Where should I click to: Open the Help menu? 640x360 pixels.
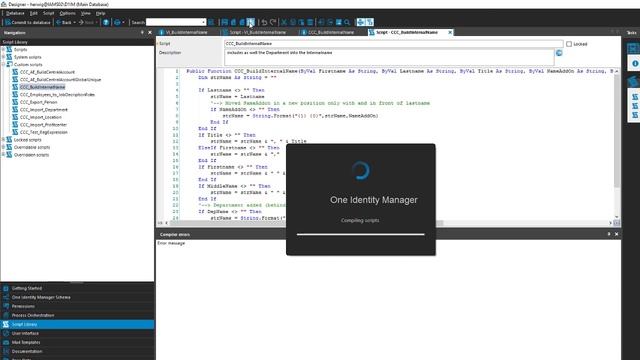click(x=100, y=13)
